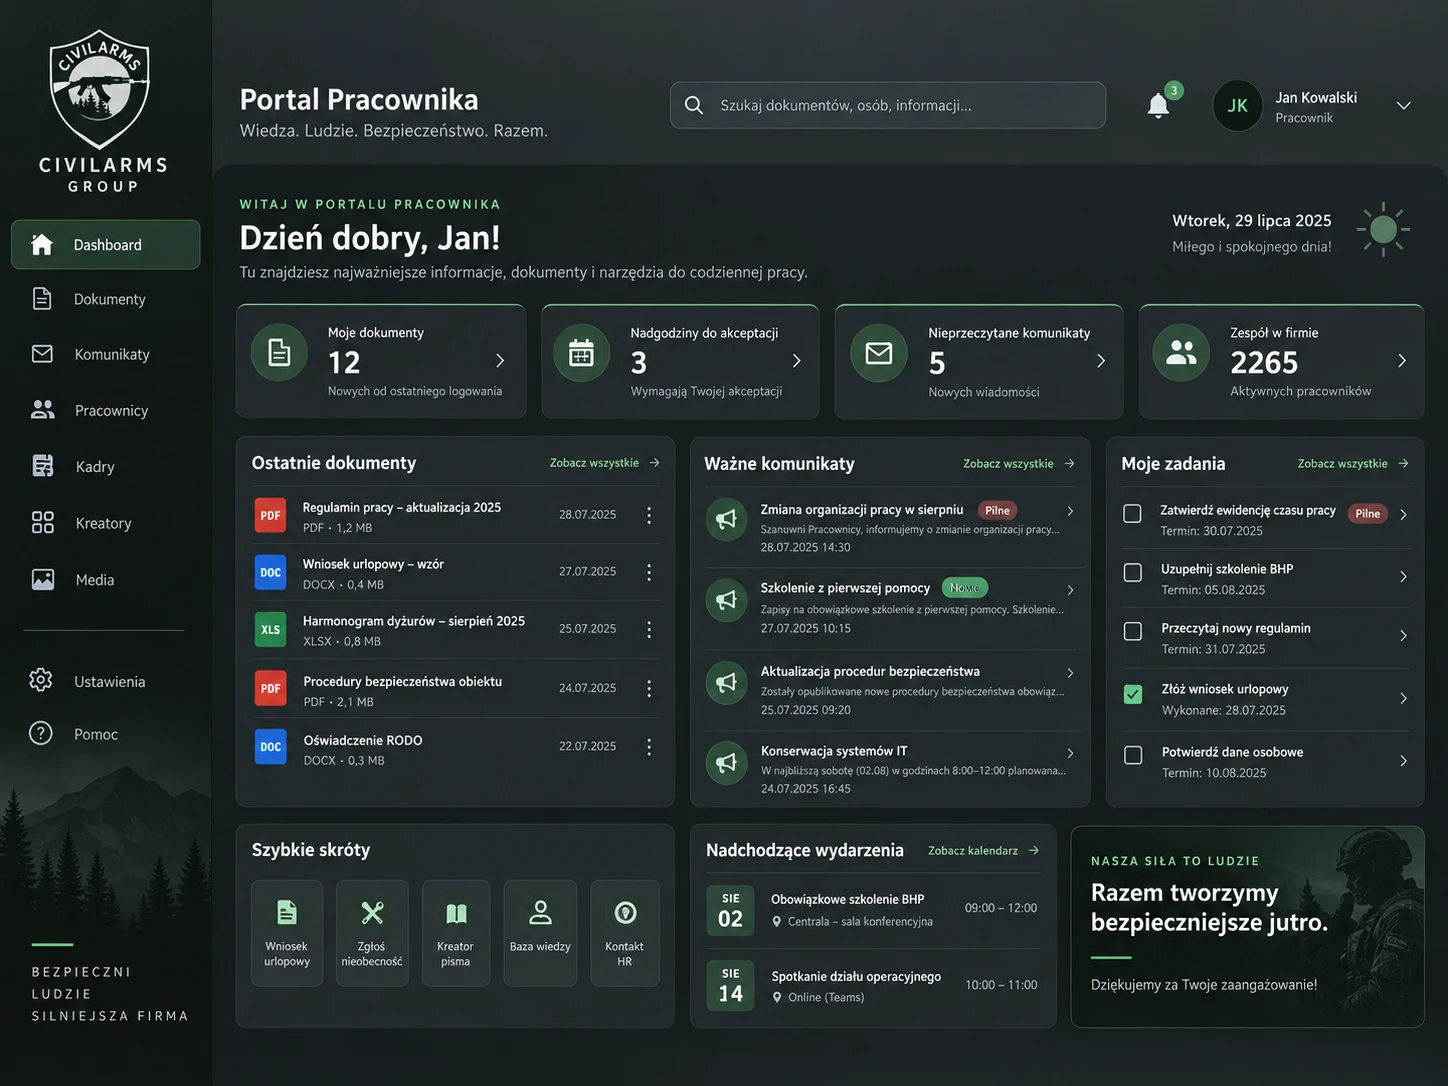
Task: Click the Zobacz kalendarz link
Action: pyautogui.click(x=984, y=850)
